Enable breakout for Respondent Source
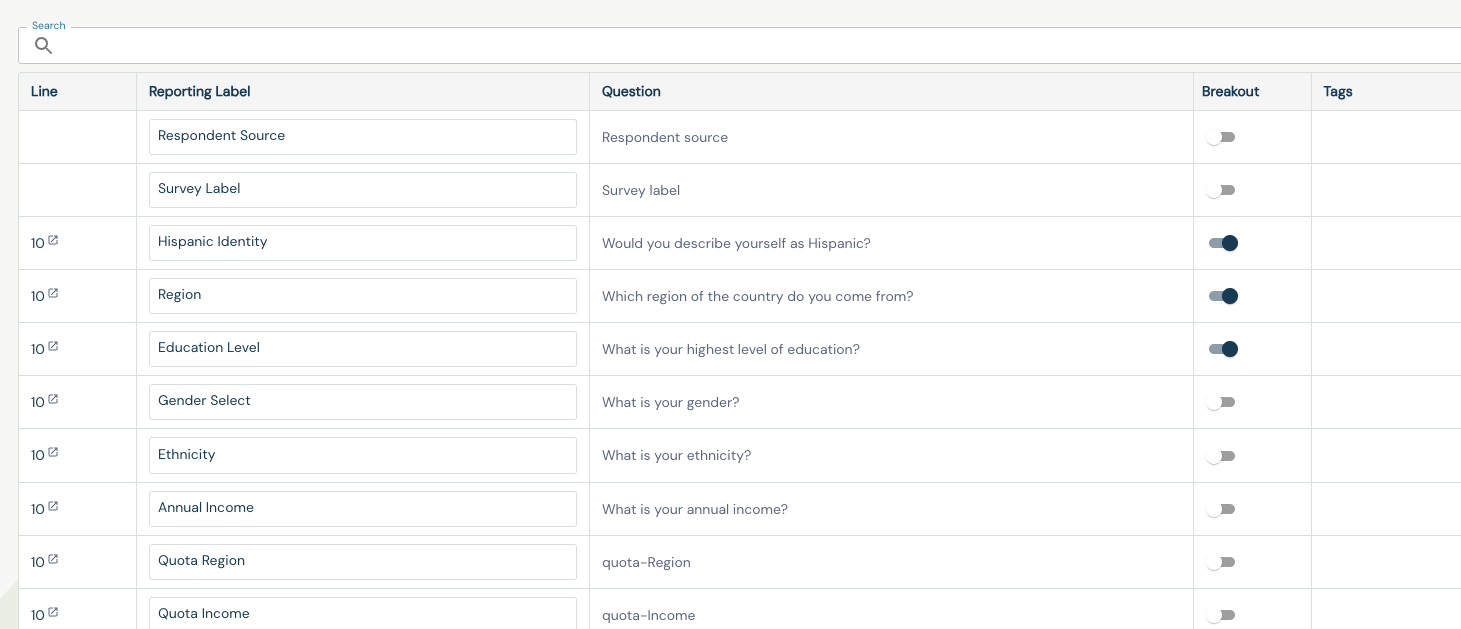This screenshot has height=629, width=1461. click(1221, 137)
